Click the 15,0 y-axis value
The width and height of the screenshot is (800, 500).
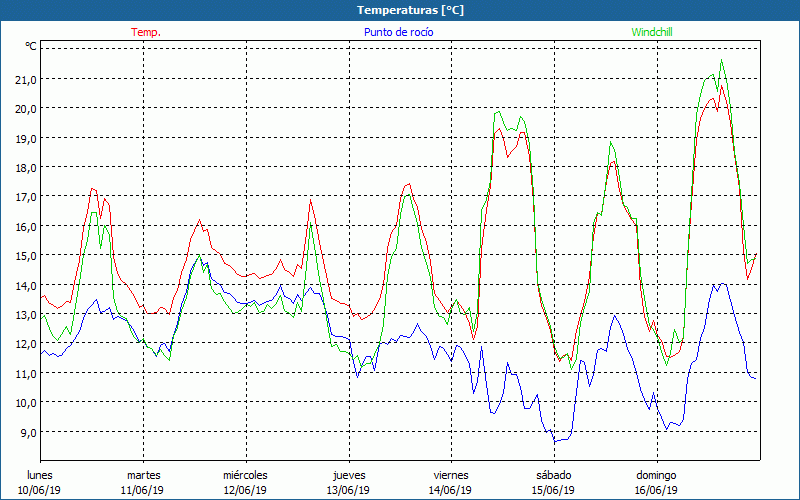click(26, 256)
